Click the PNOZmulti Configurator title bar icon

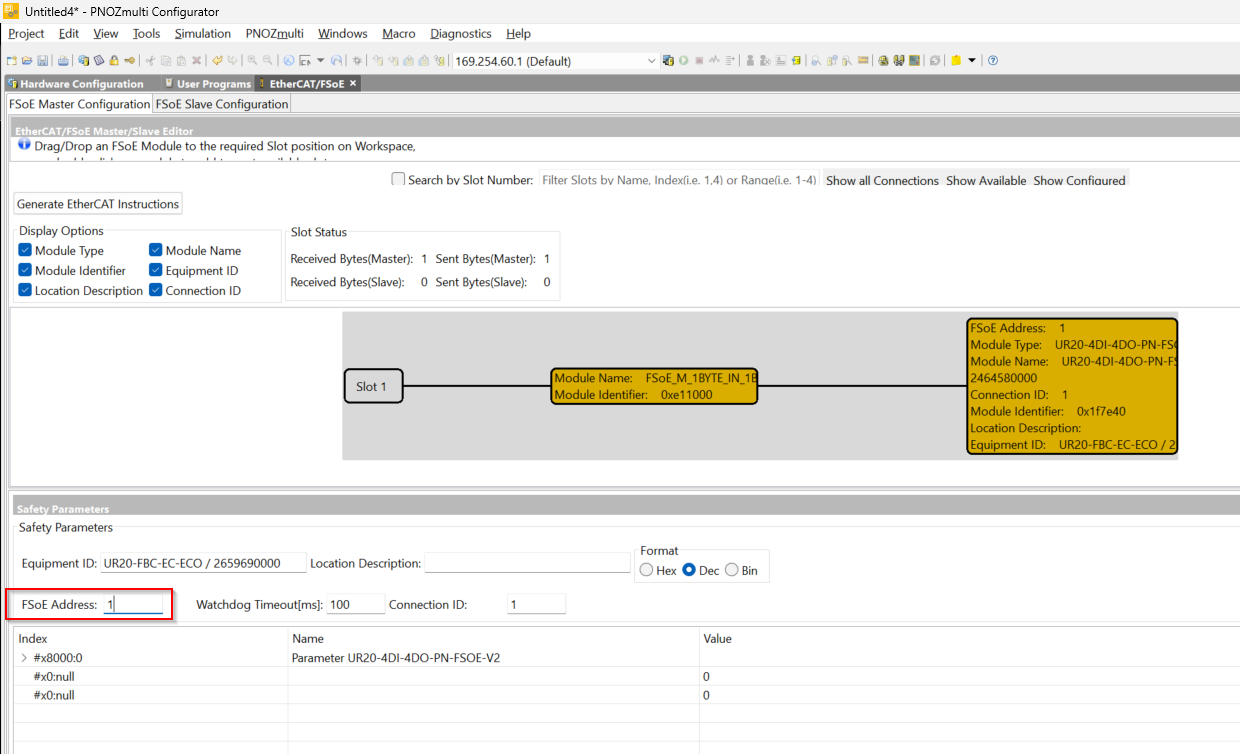coord(11,11)
